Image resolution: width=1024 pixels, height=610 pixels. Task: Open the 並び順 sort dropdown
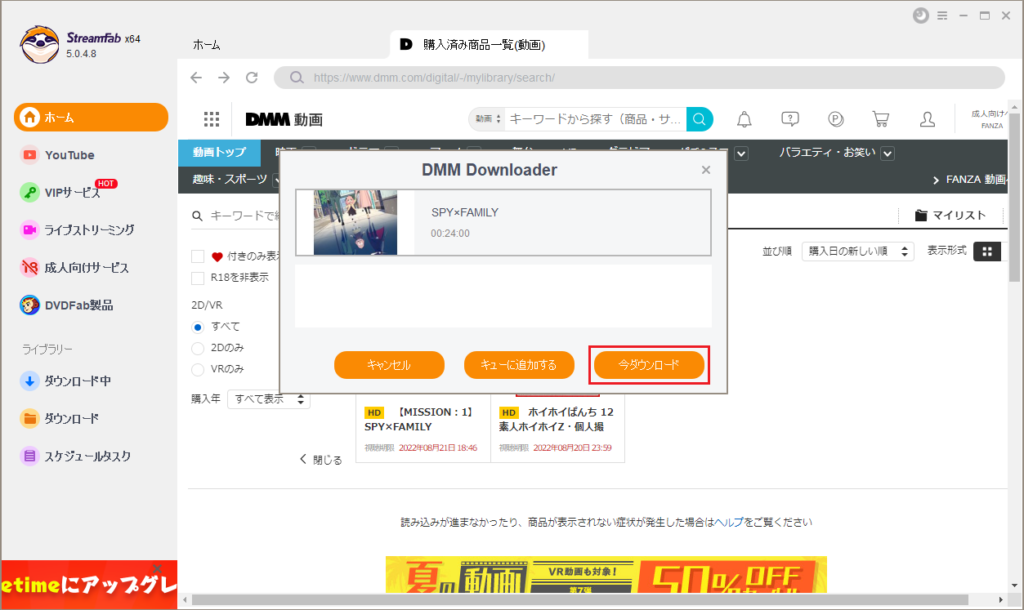pyautogui.click(x=857, y=251)
